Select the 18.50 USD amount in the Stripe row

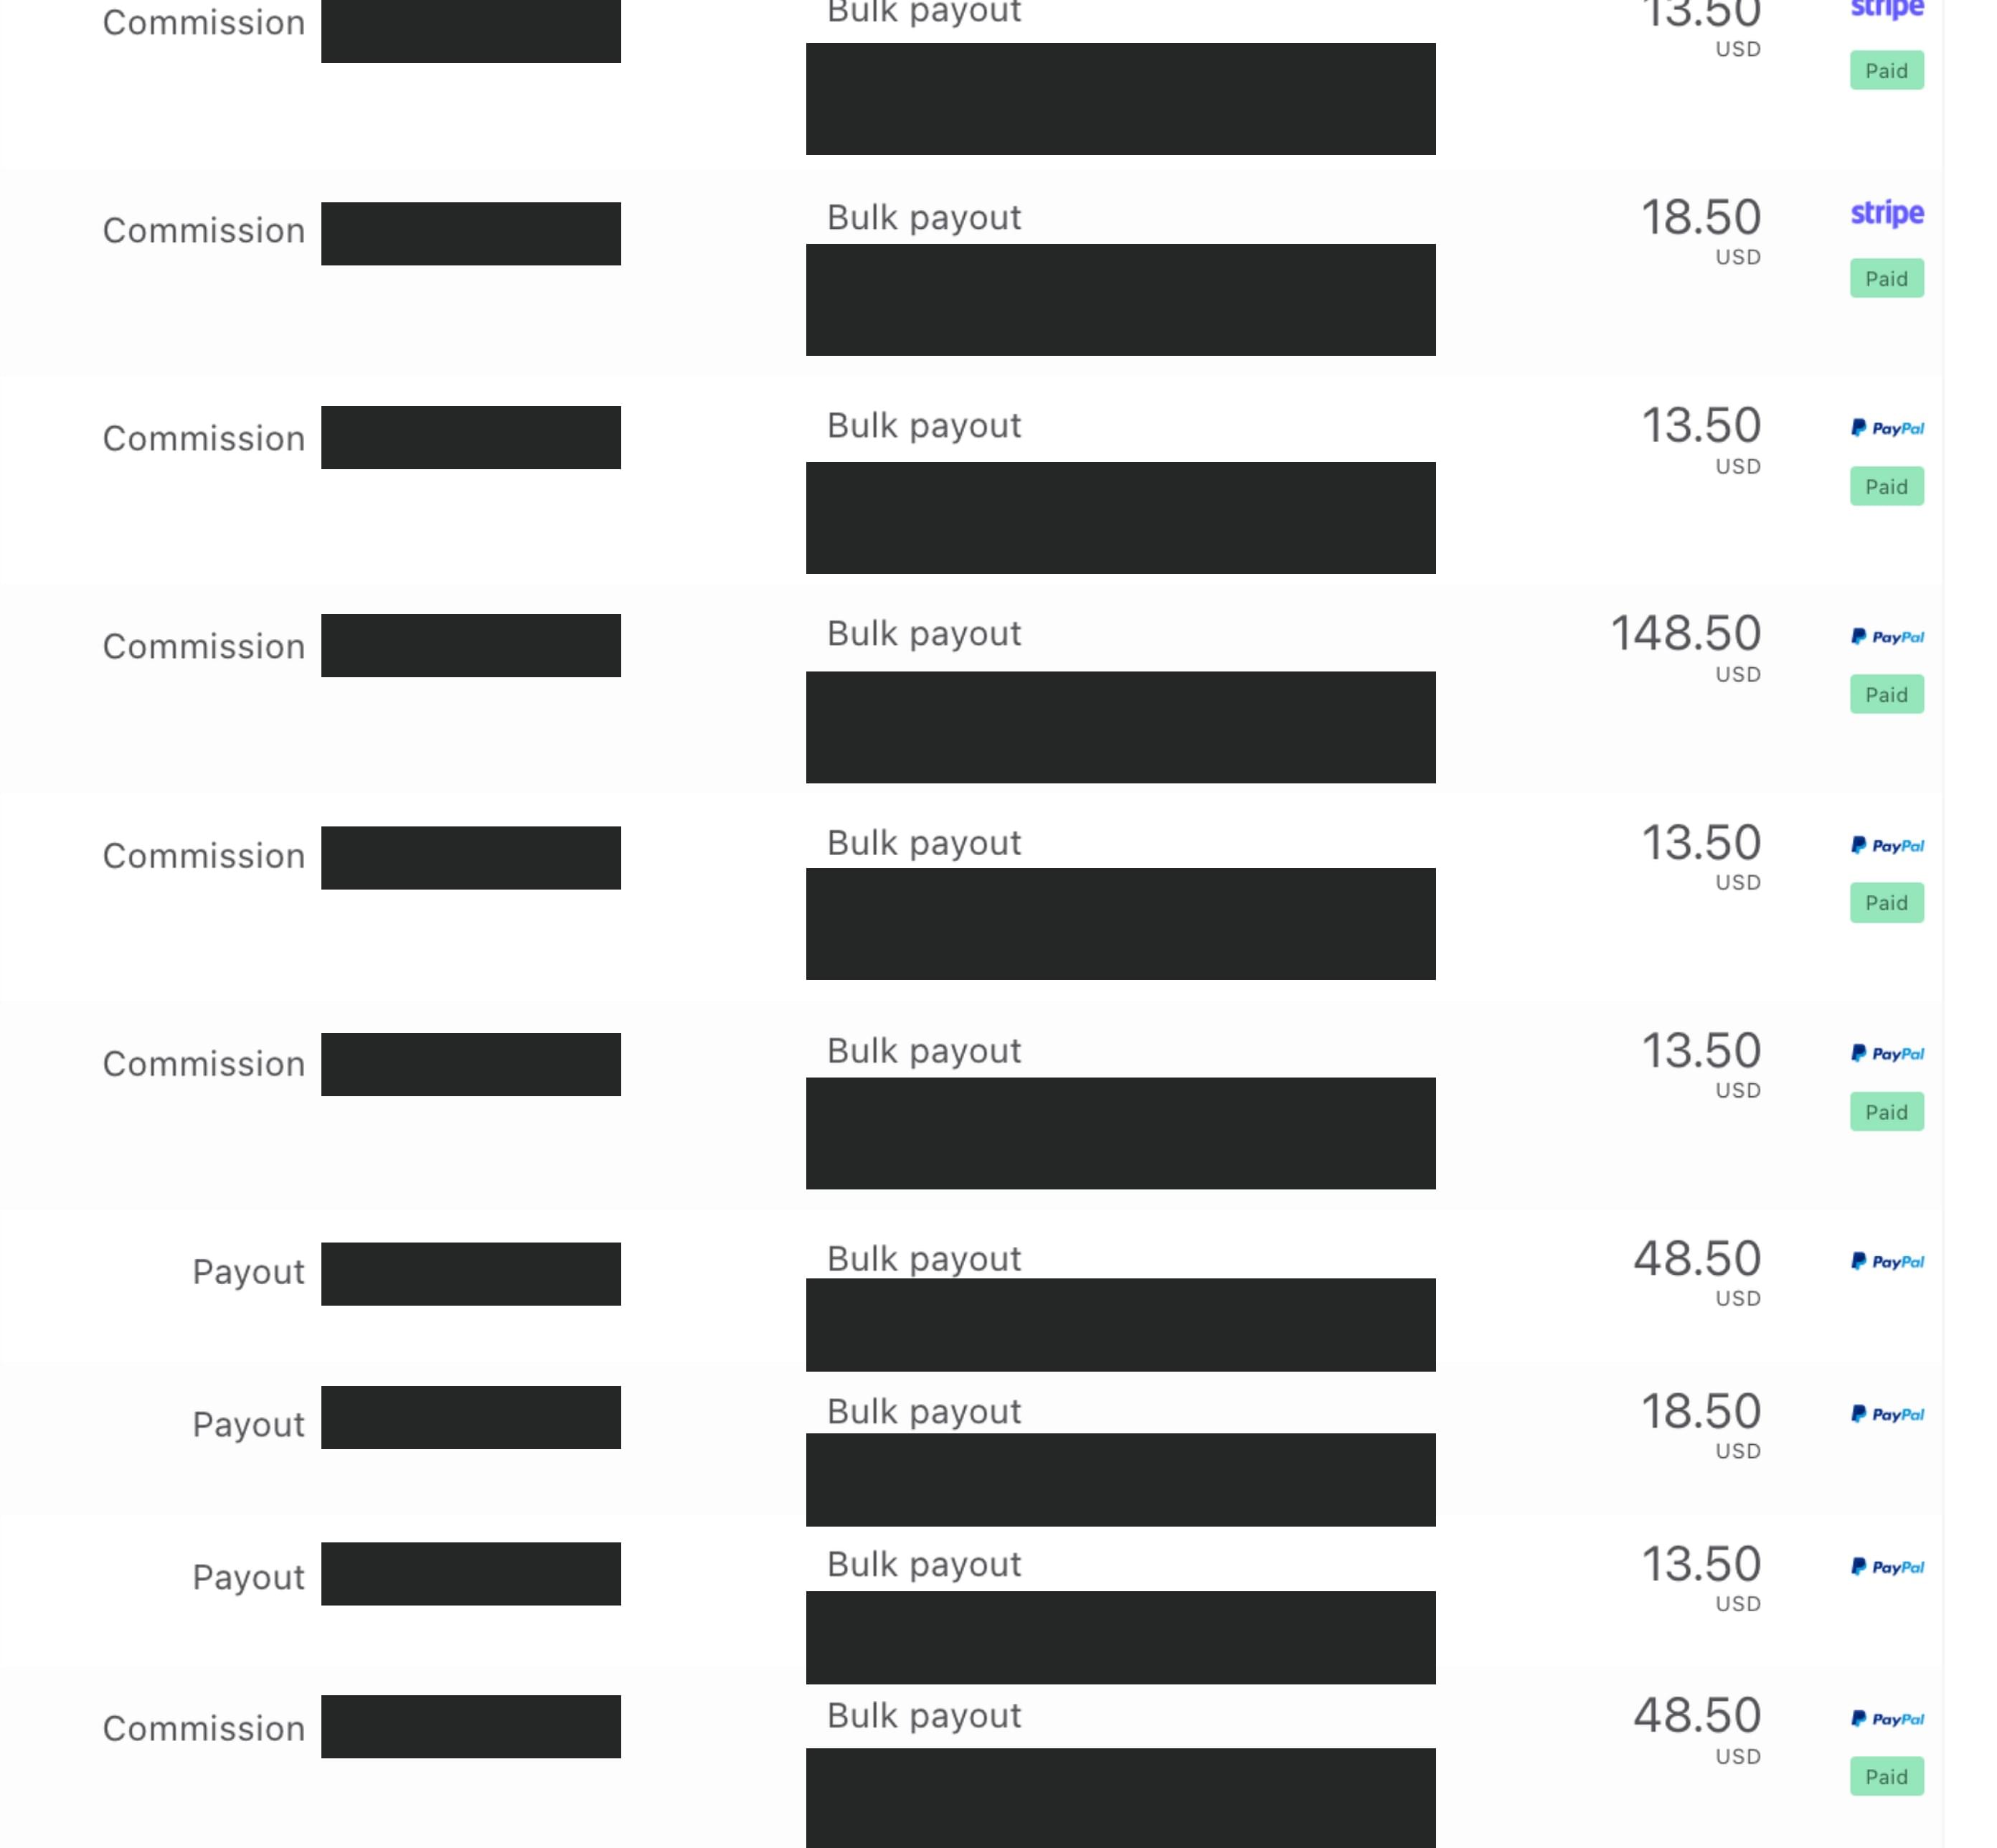(x=1700, y=230)
